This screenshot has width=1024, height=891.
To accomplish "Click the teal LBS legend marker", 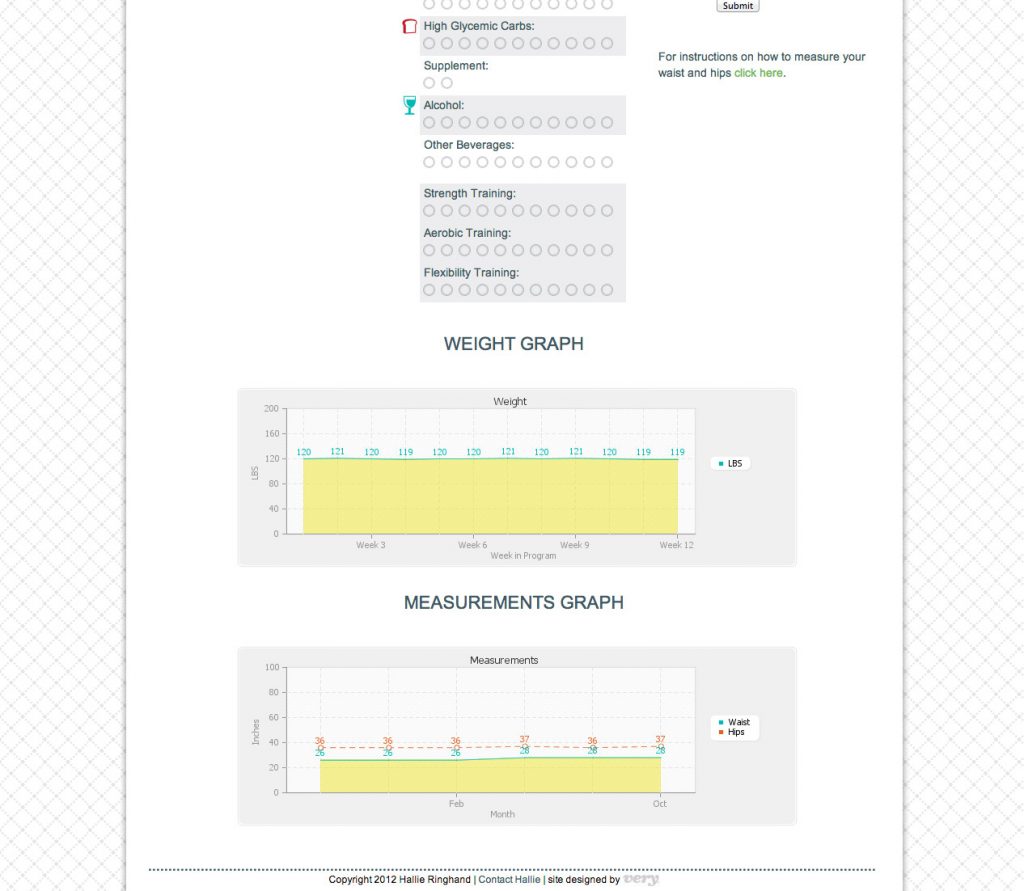I will (x=721, y=464).
